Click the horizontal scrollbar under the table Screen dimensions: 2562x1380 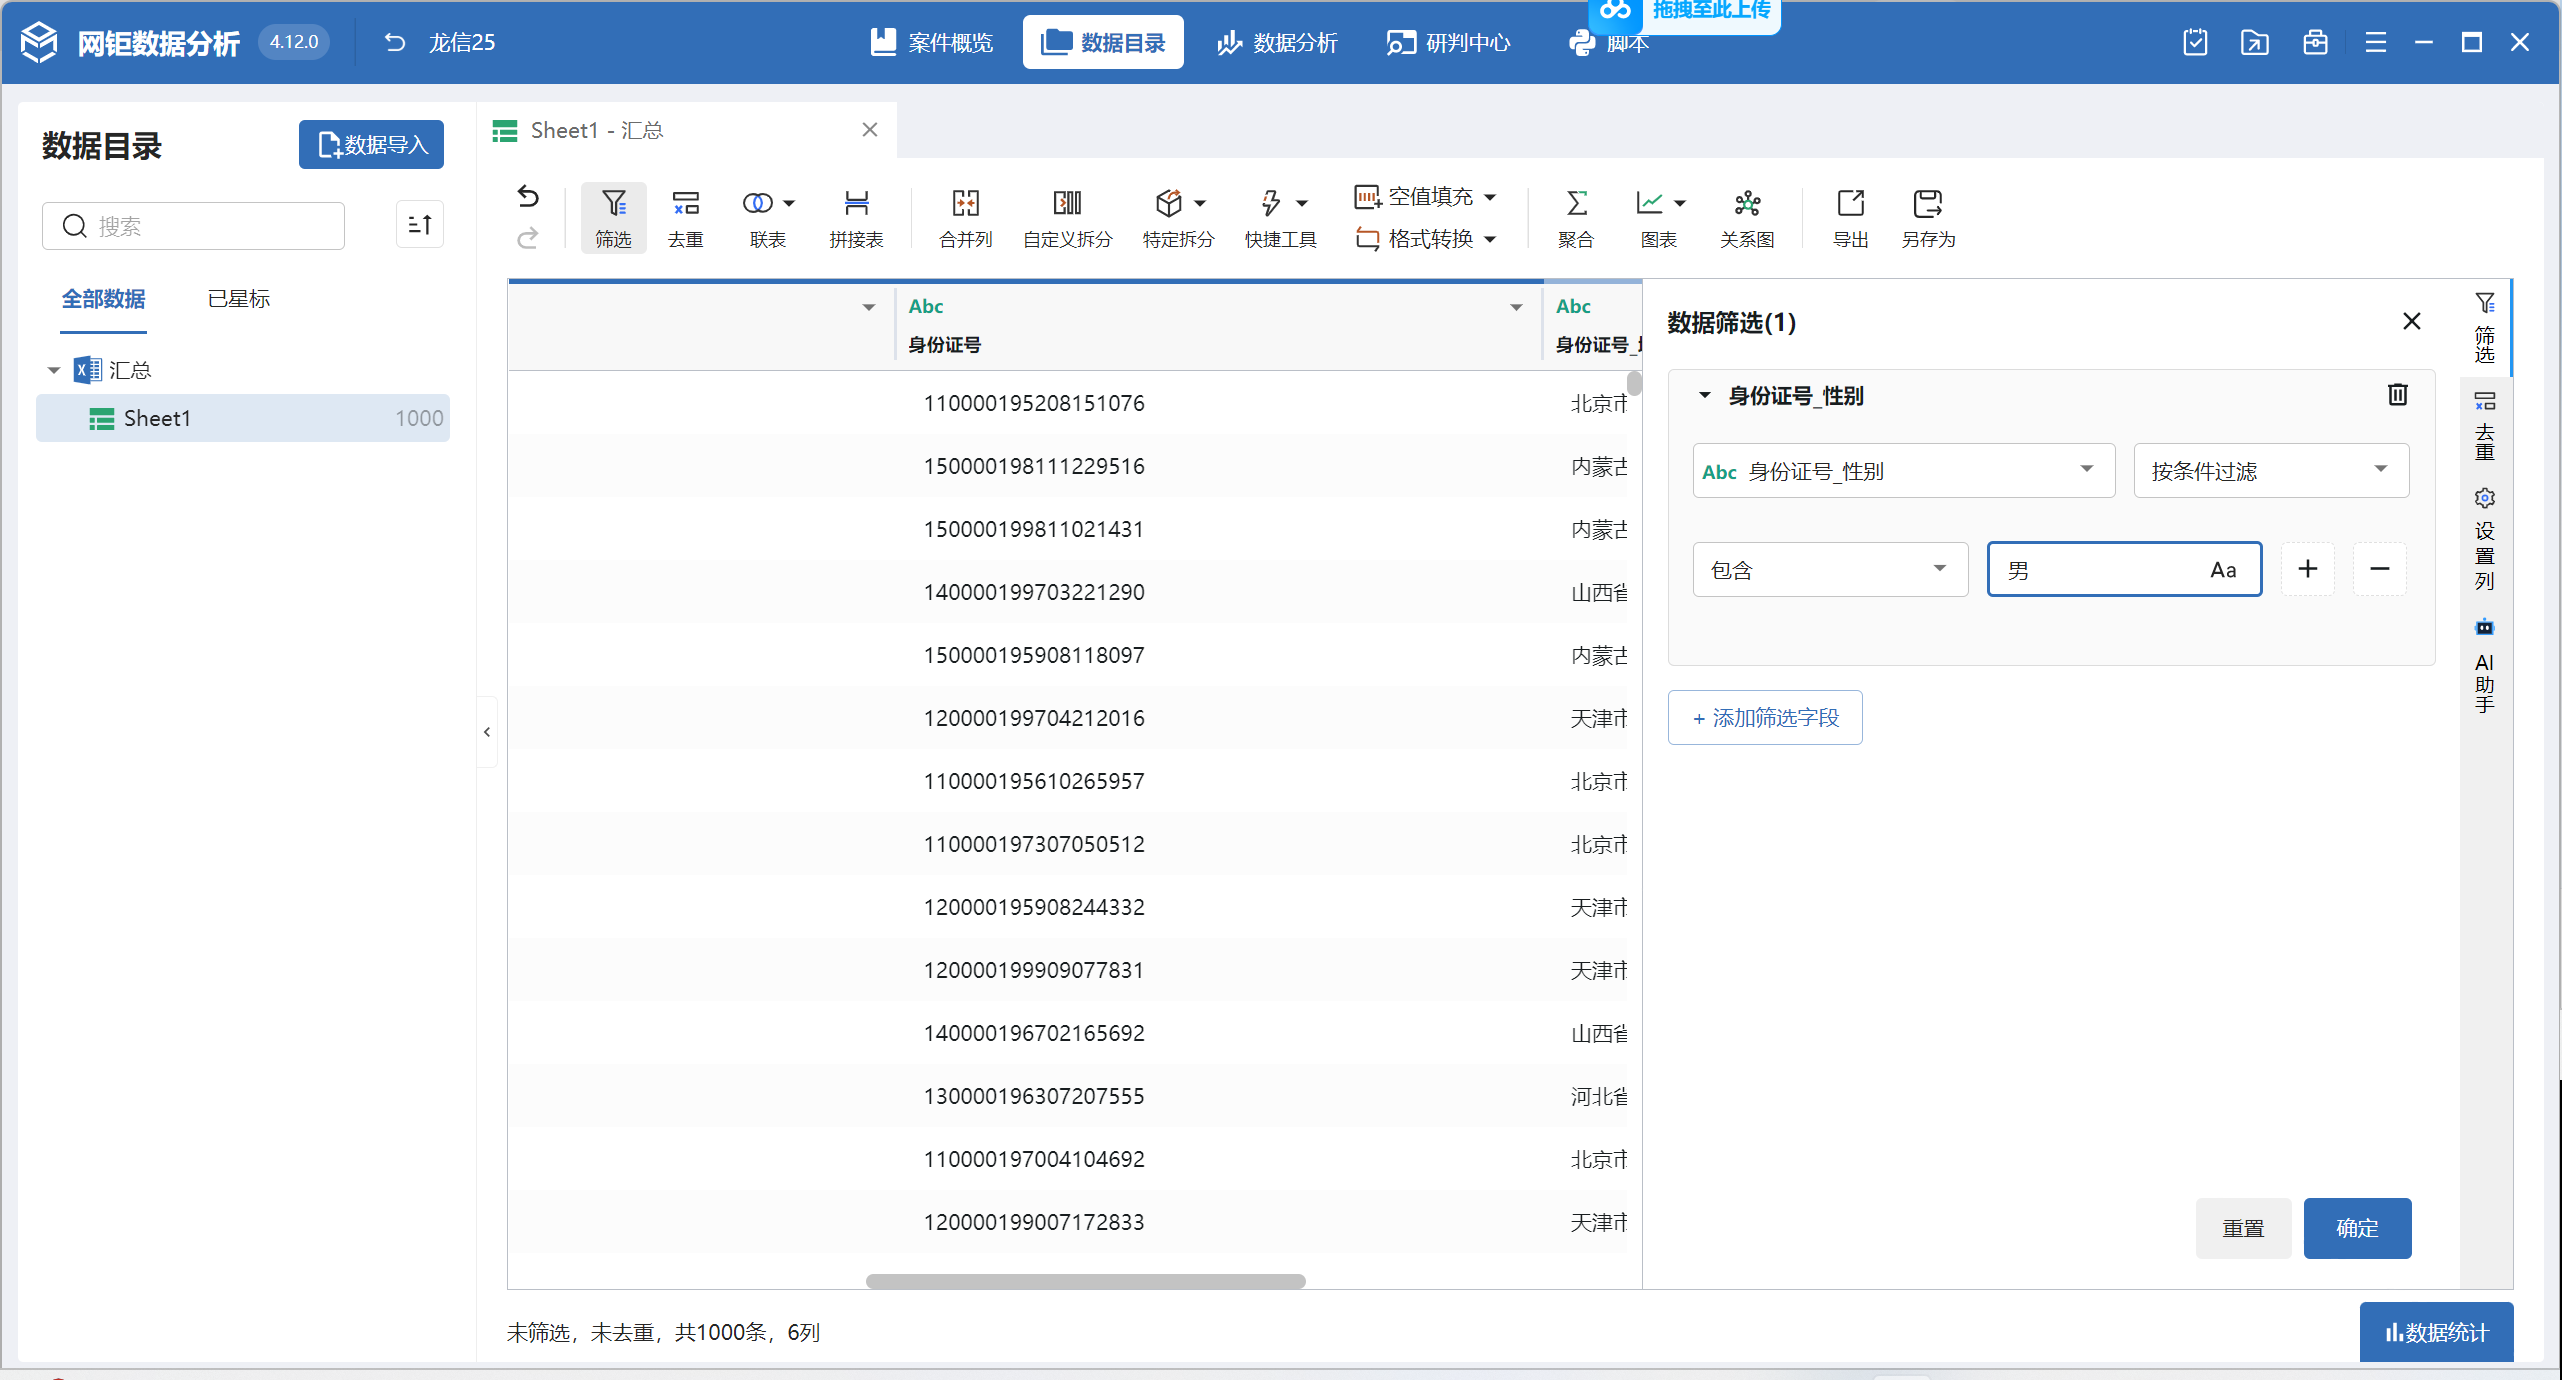point(1085,1281)
